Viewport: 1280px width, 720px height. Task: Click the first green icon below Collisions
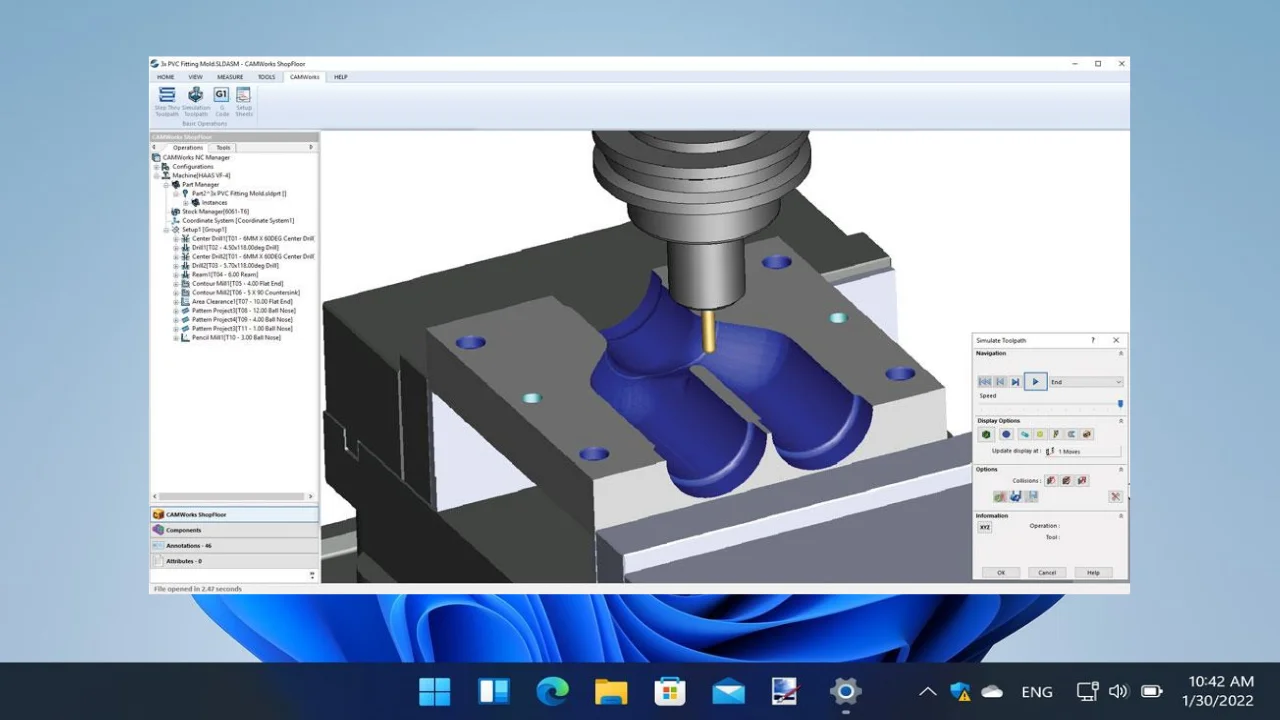[999, 497]
